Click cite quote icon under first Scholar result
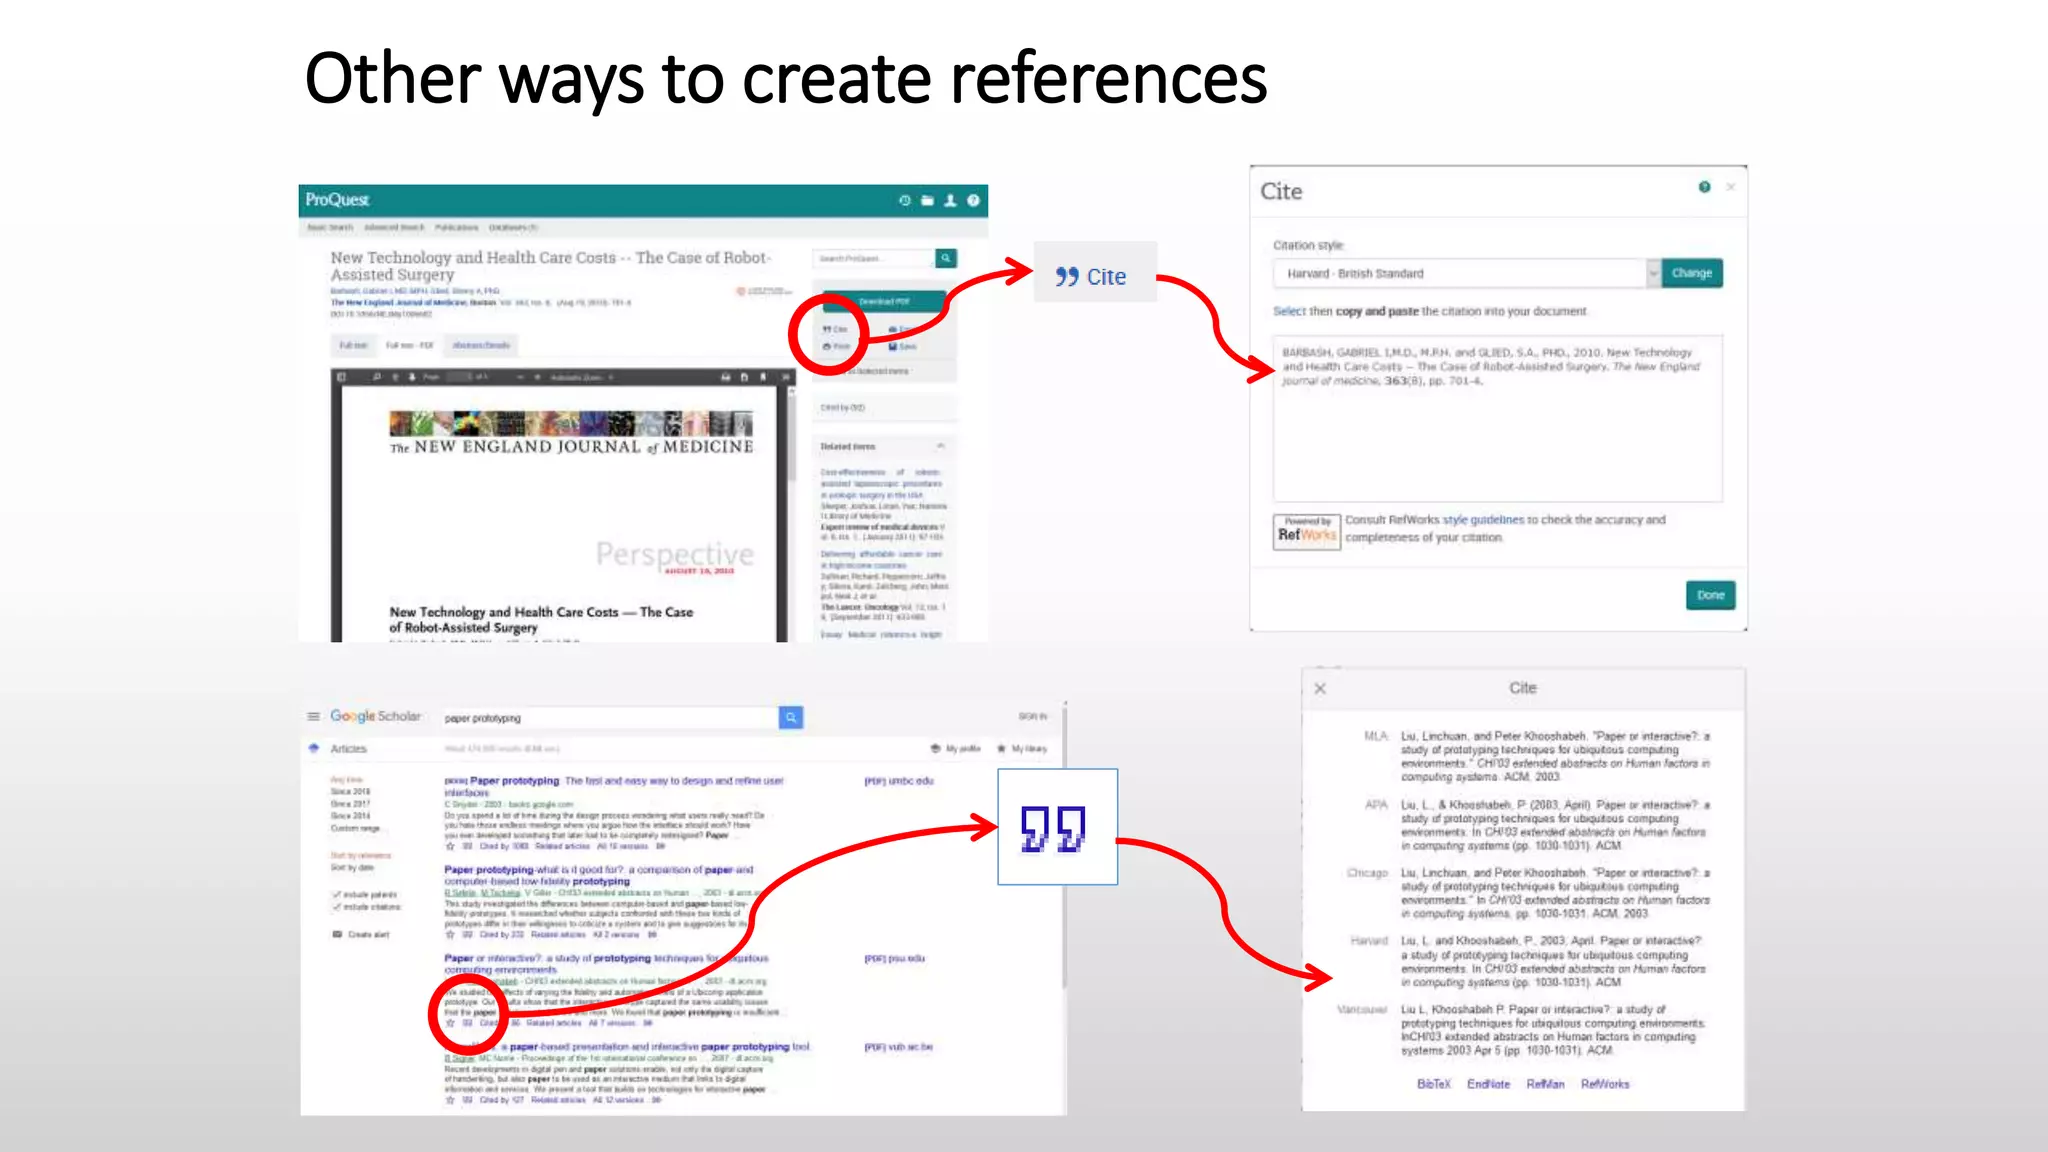2048x1152 pixels. coord(467,846)
